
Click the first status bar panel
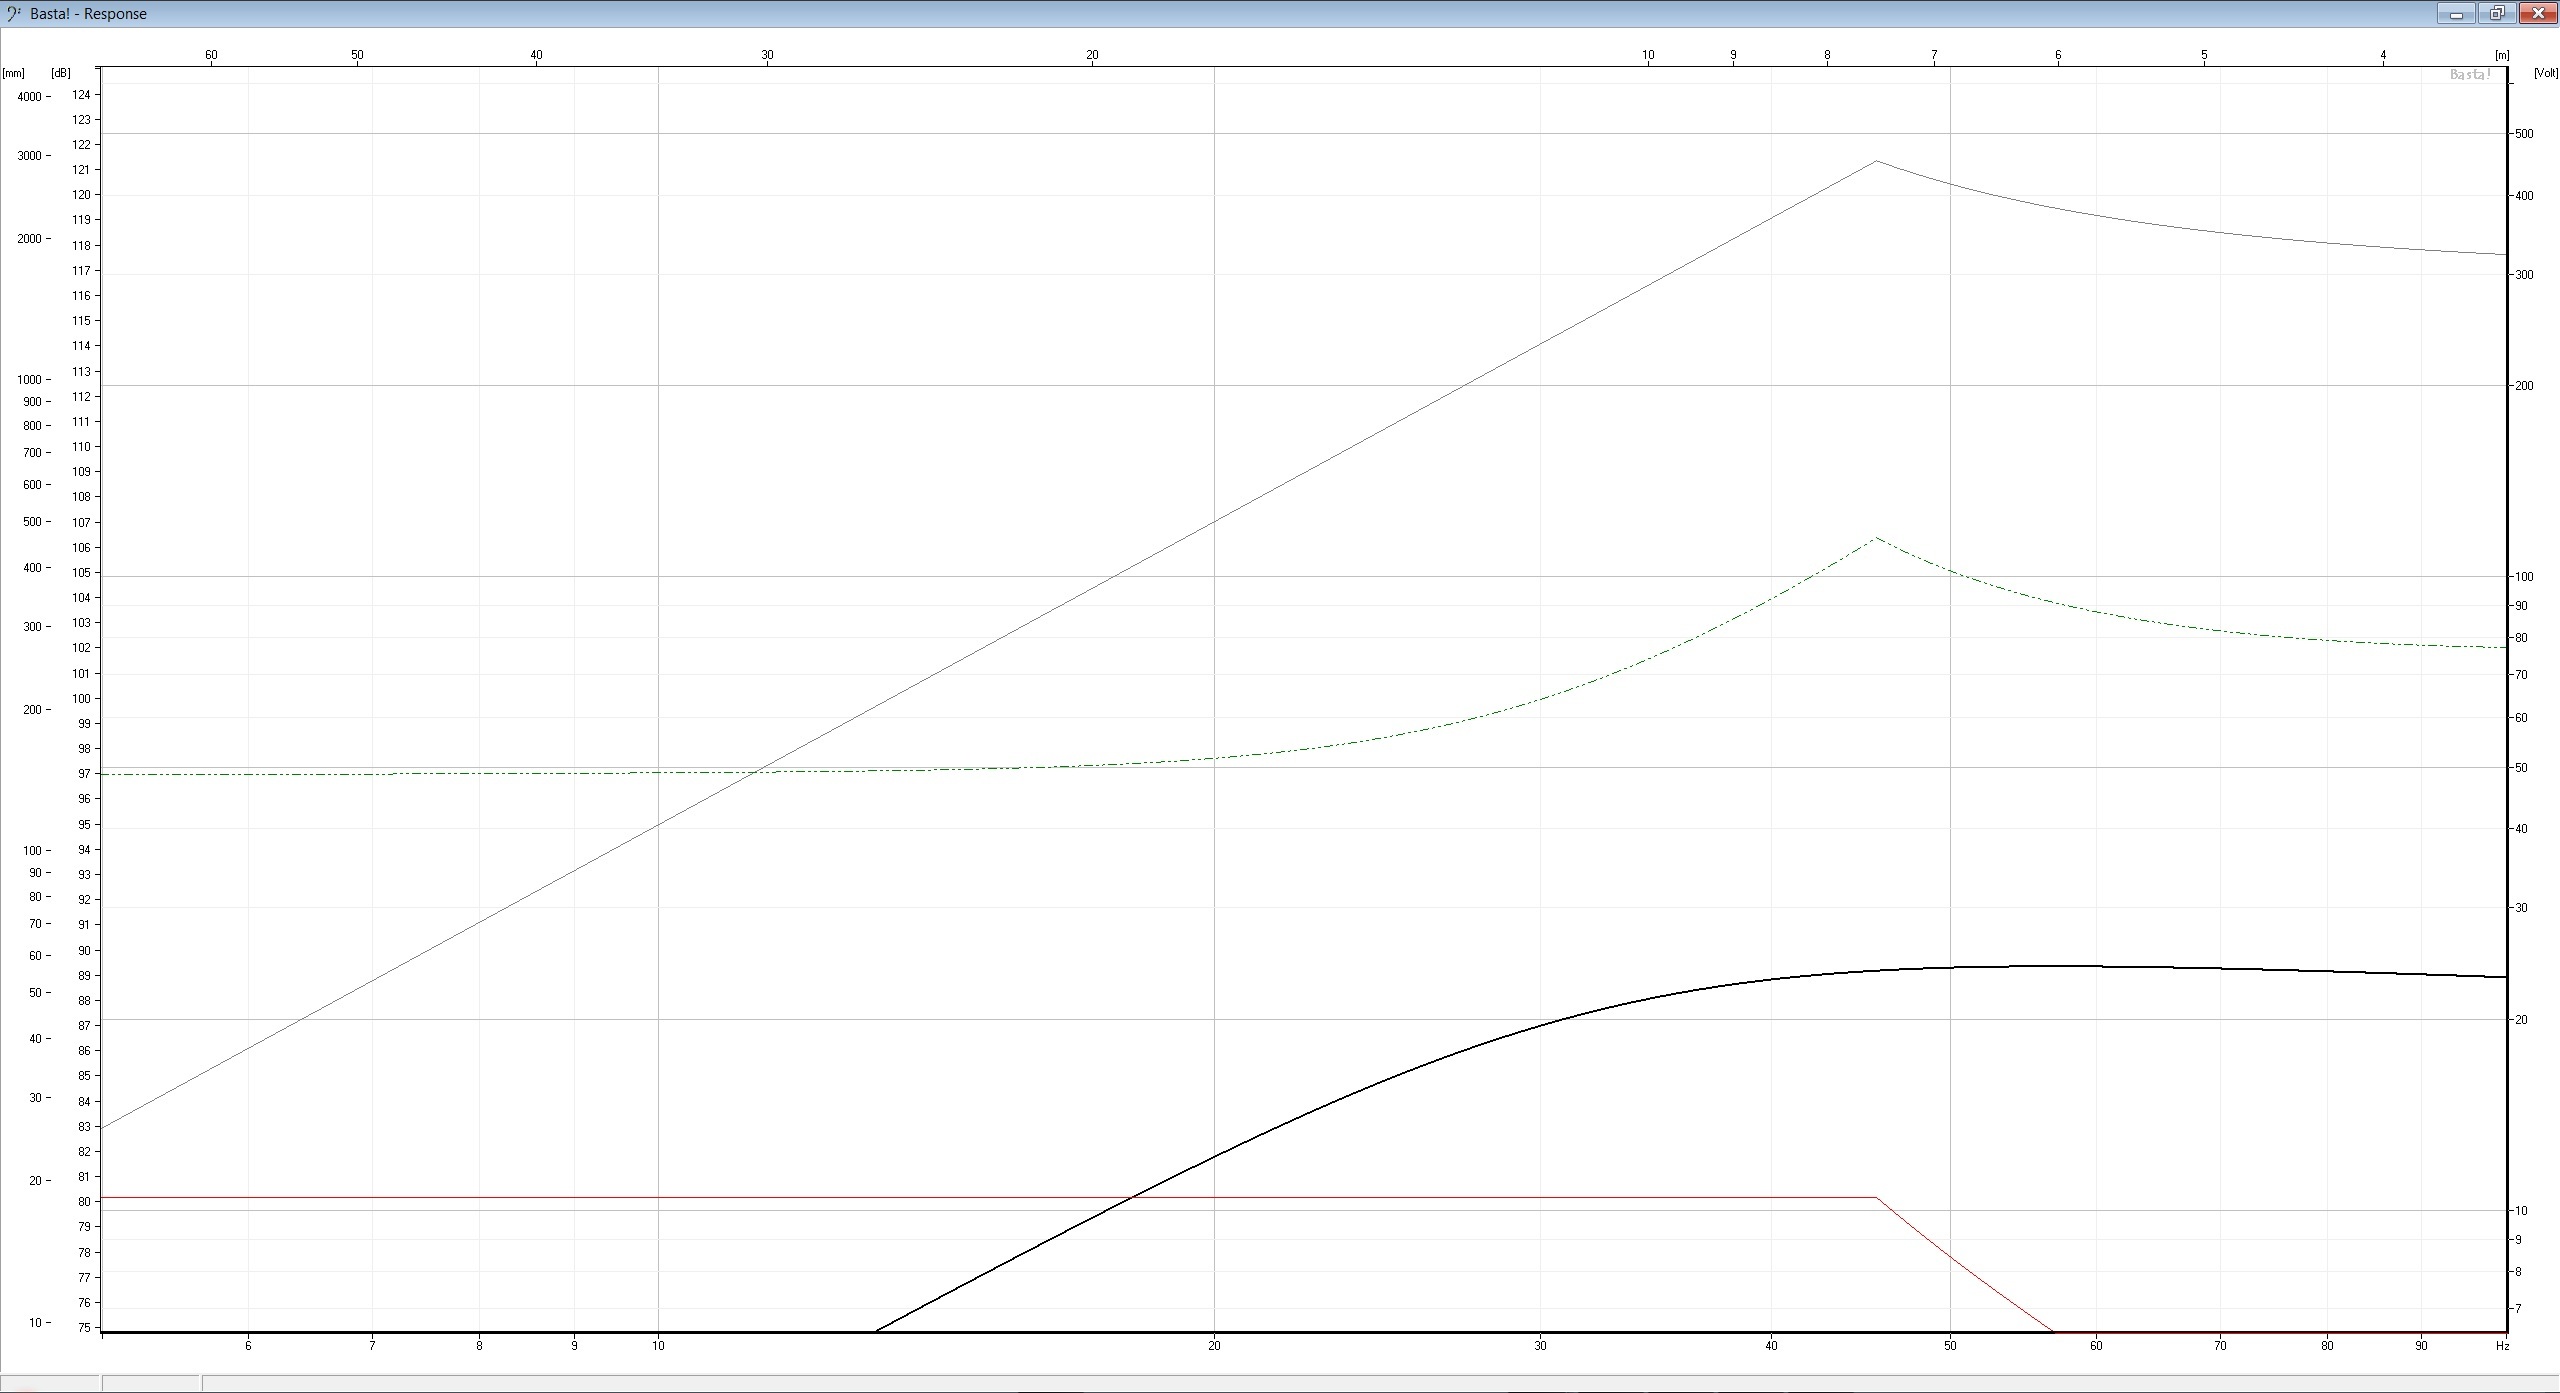(50, 1384)
